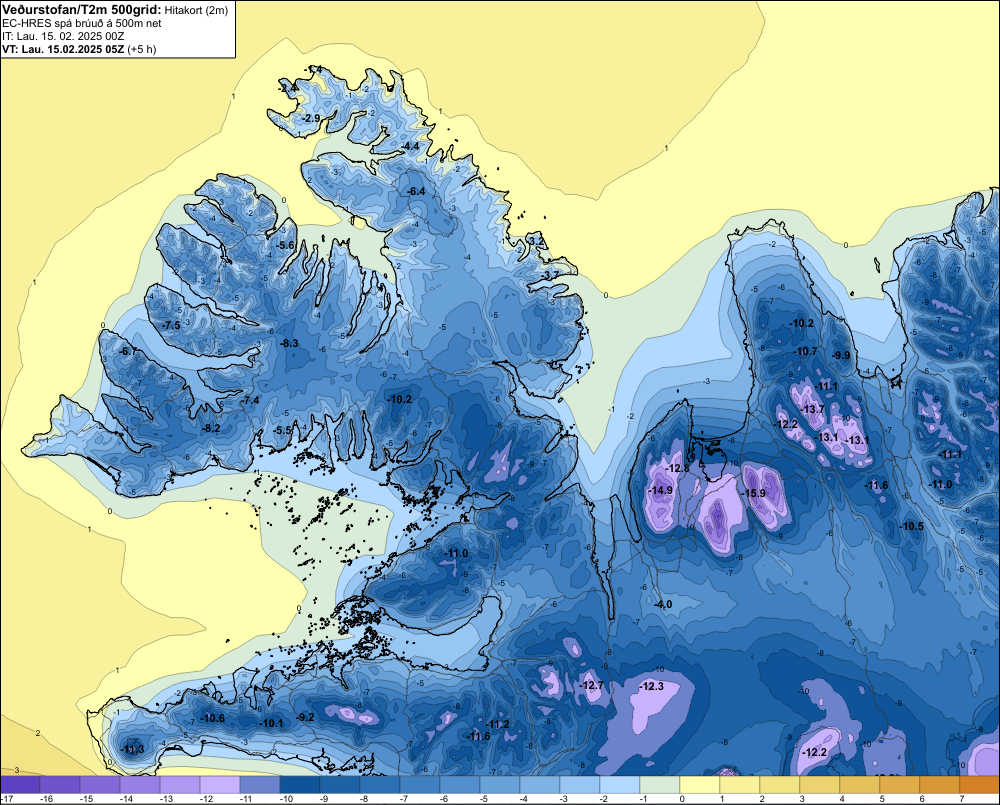The width and height of the screenshot is (1000, 805).
Task: Click the -14.9 temperature label
Action: (x=661, y=490)
